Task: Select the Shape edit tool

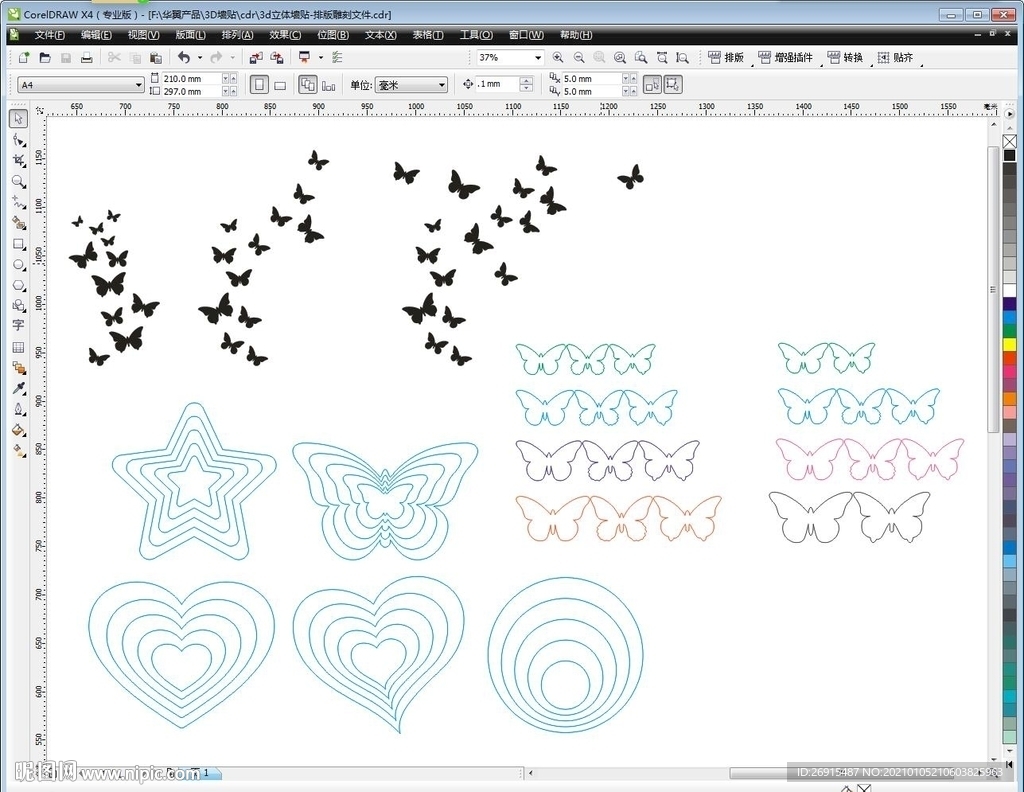Action: (x=19, y=140)
